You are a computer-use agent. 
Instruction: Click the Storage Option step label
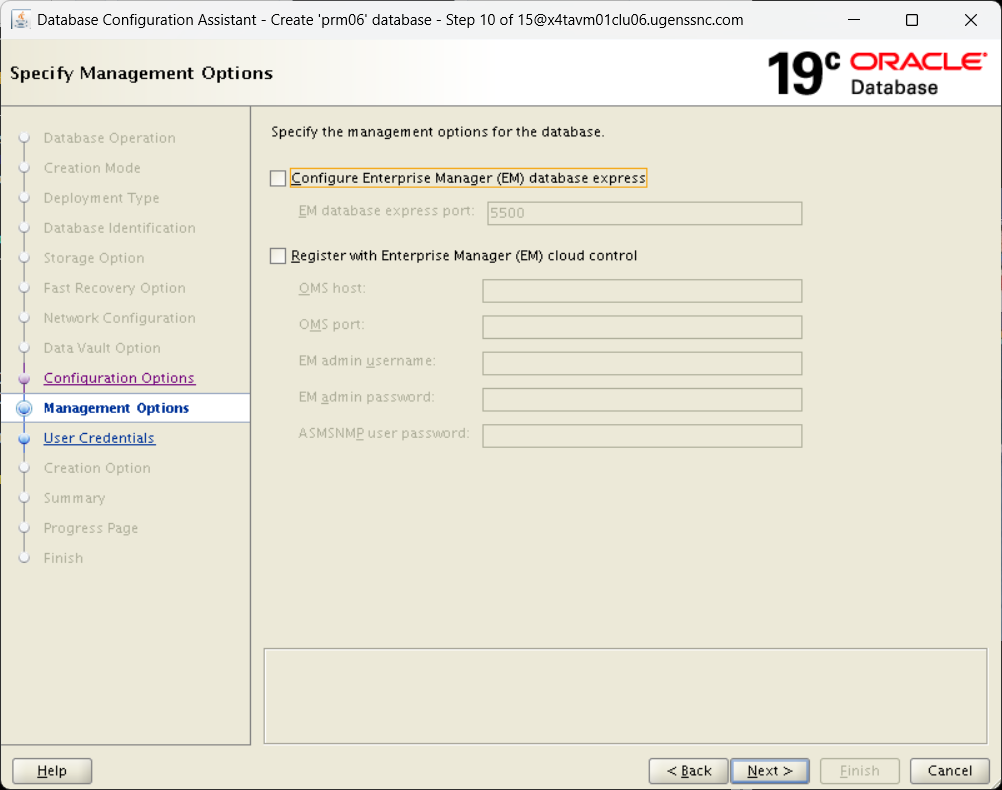pos(94,258)
